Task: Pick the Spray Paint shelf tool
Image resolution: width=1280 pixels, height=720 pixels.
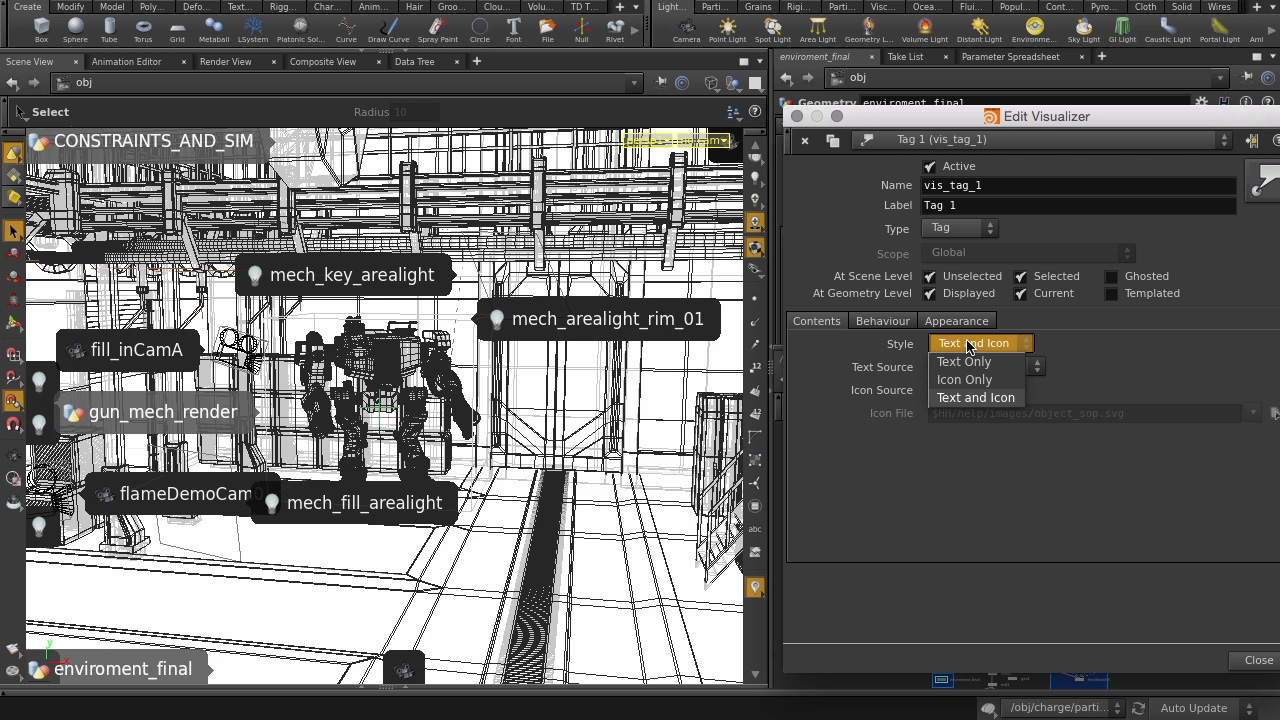Action: pyautogui.click(x=437, y=29)
